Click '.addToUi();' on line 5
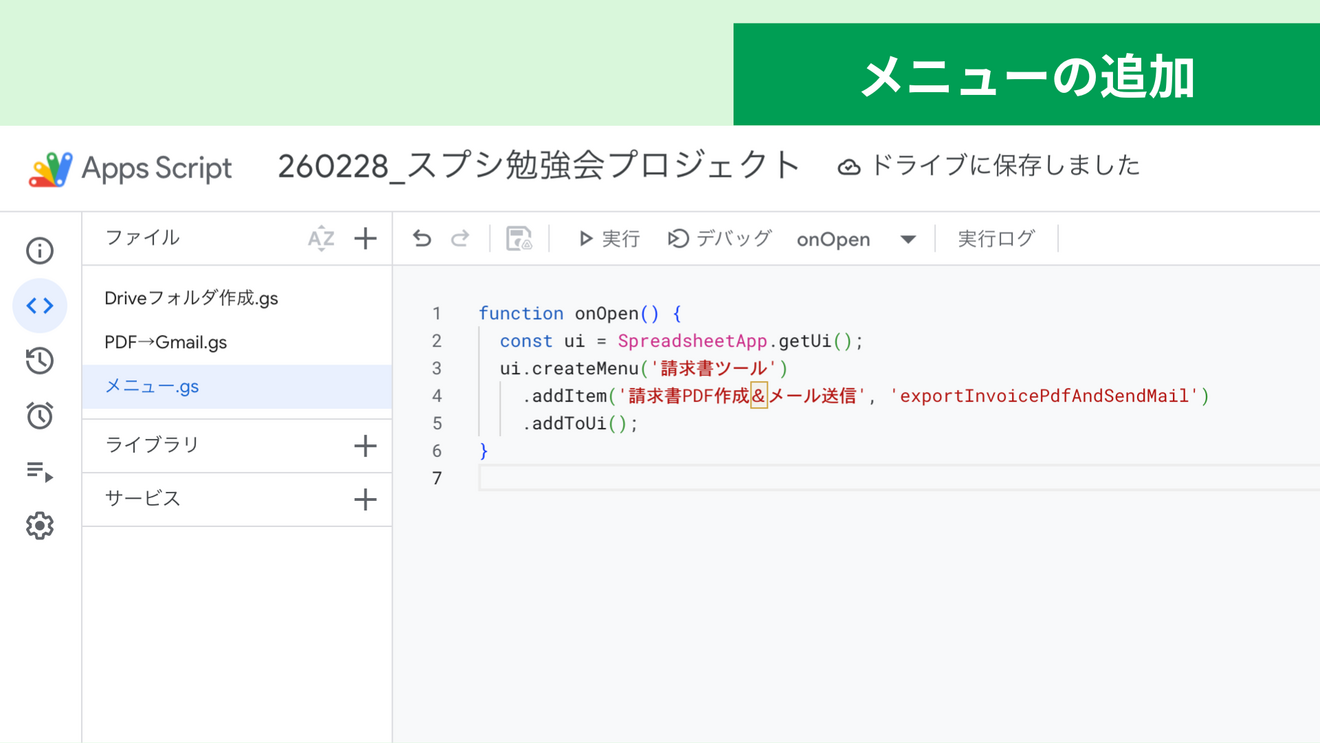 coord(580,423)
